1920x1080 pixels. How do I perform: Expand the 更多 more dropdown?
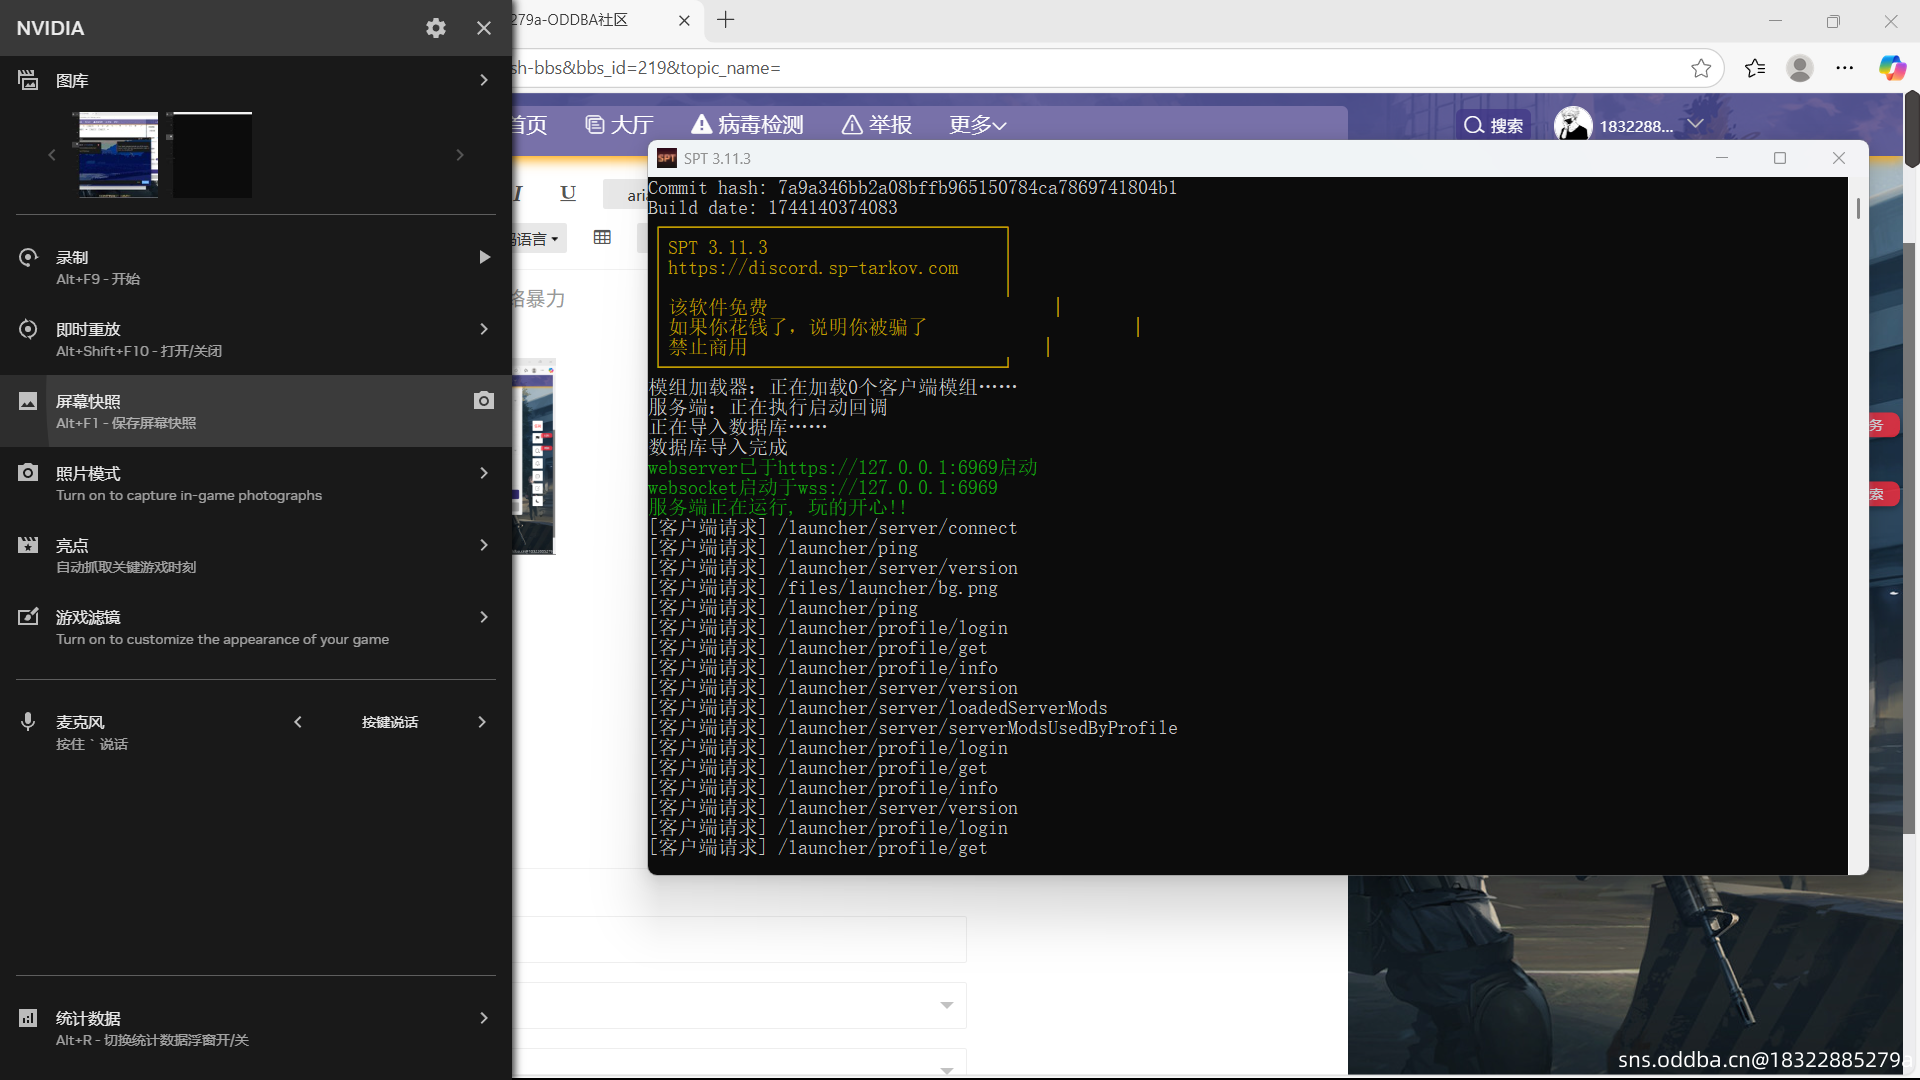pos(978,125)
